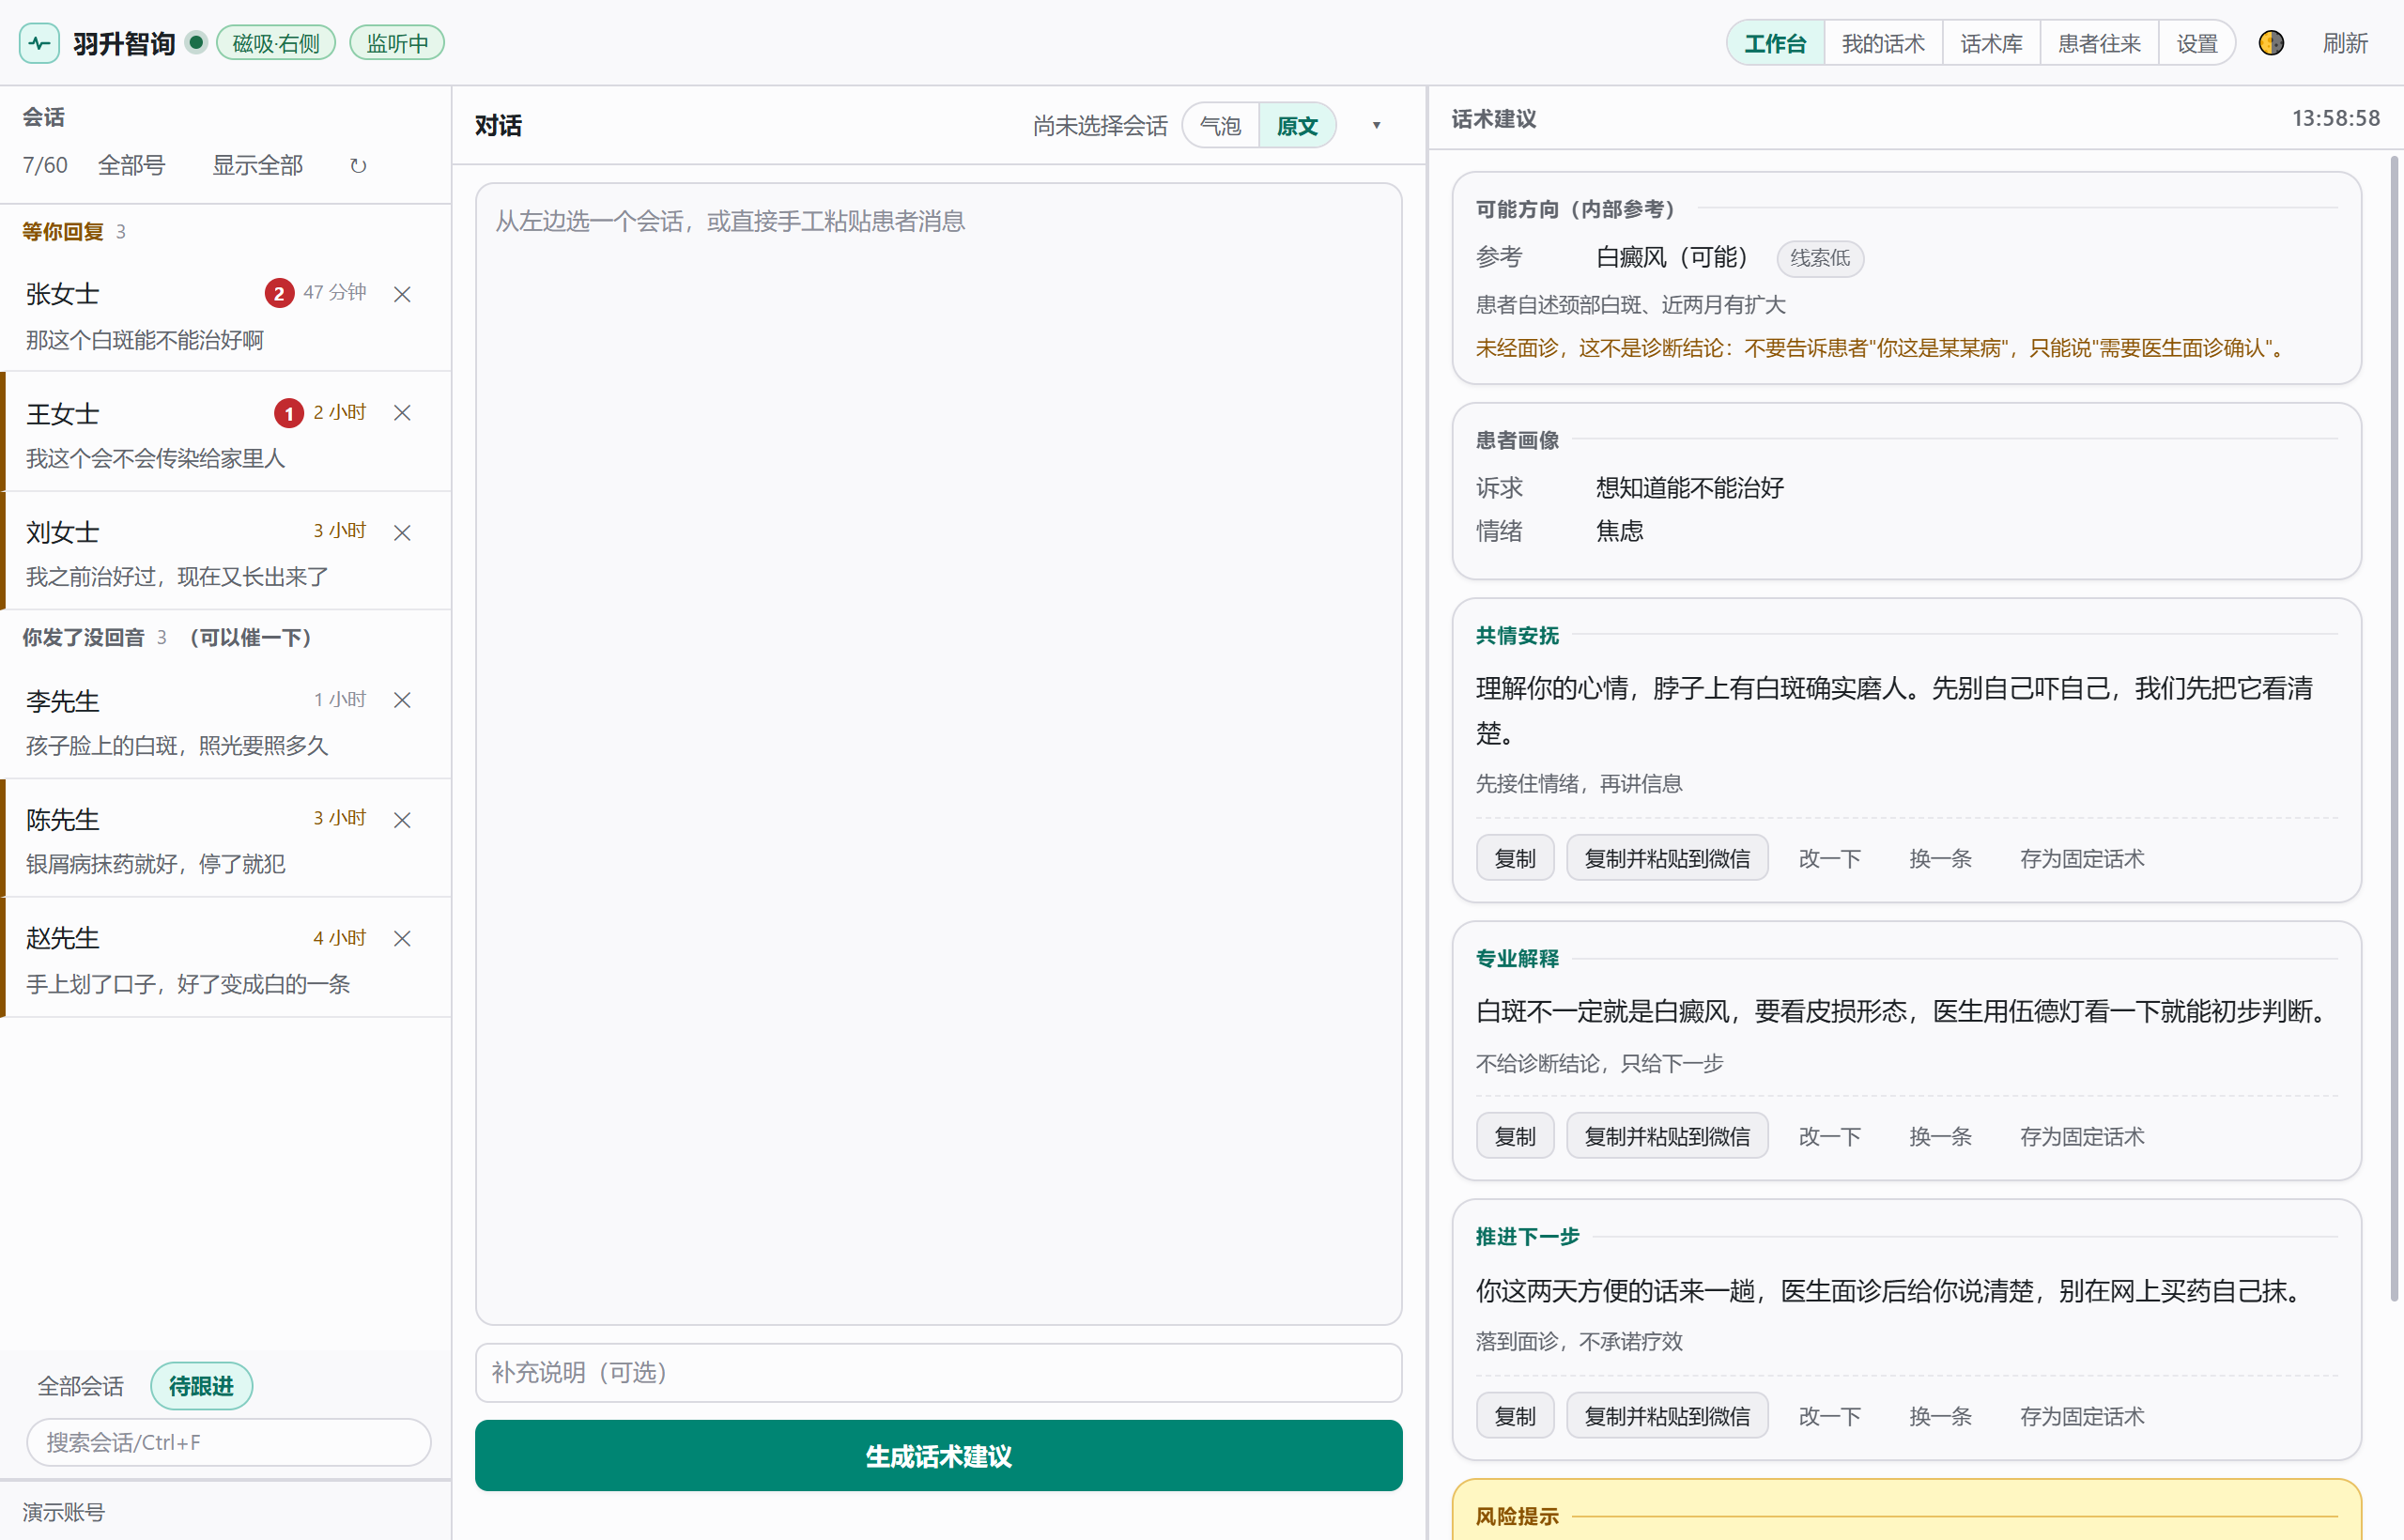This screenshot has width=2404, height=1540.
Task: Dismiss 王女士 conversation with its X
Action: click(x=402, y=413)
